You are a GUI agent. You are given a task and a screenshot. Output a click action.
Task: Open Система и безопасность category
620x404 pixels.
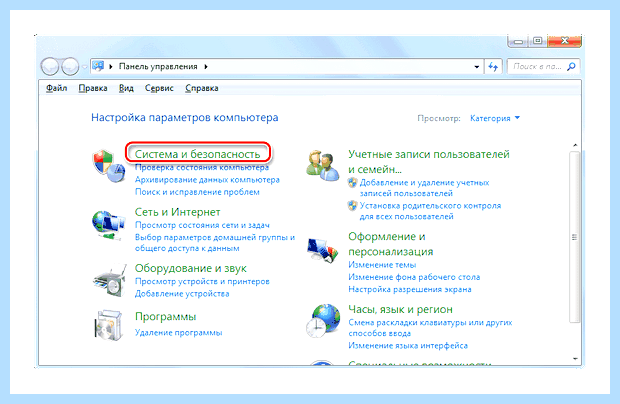197,154
